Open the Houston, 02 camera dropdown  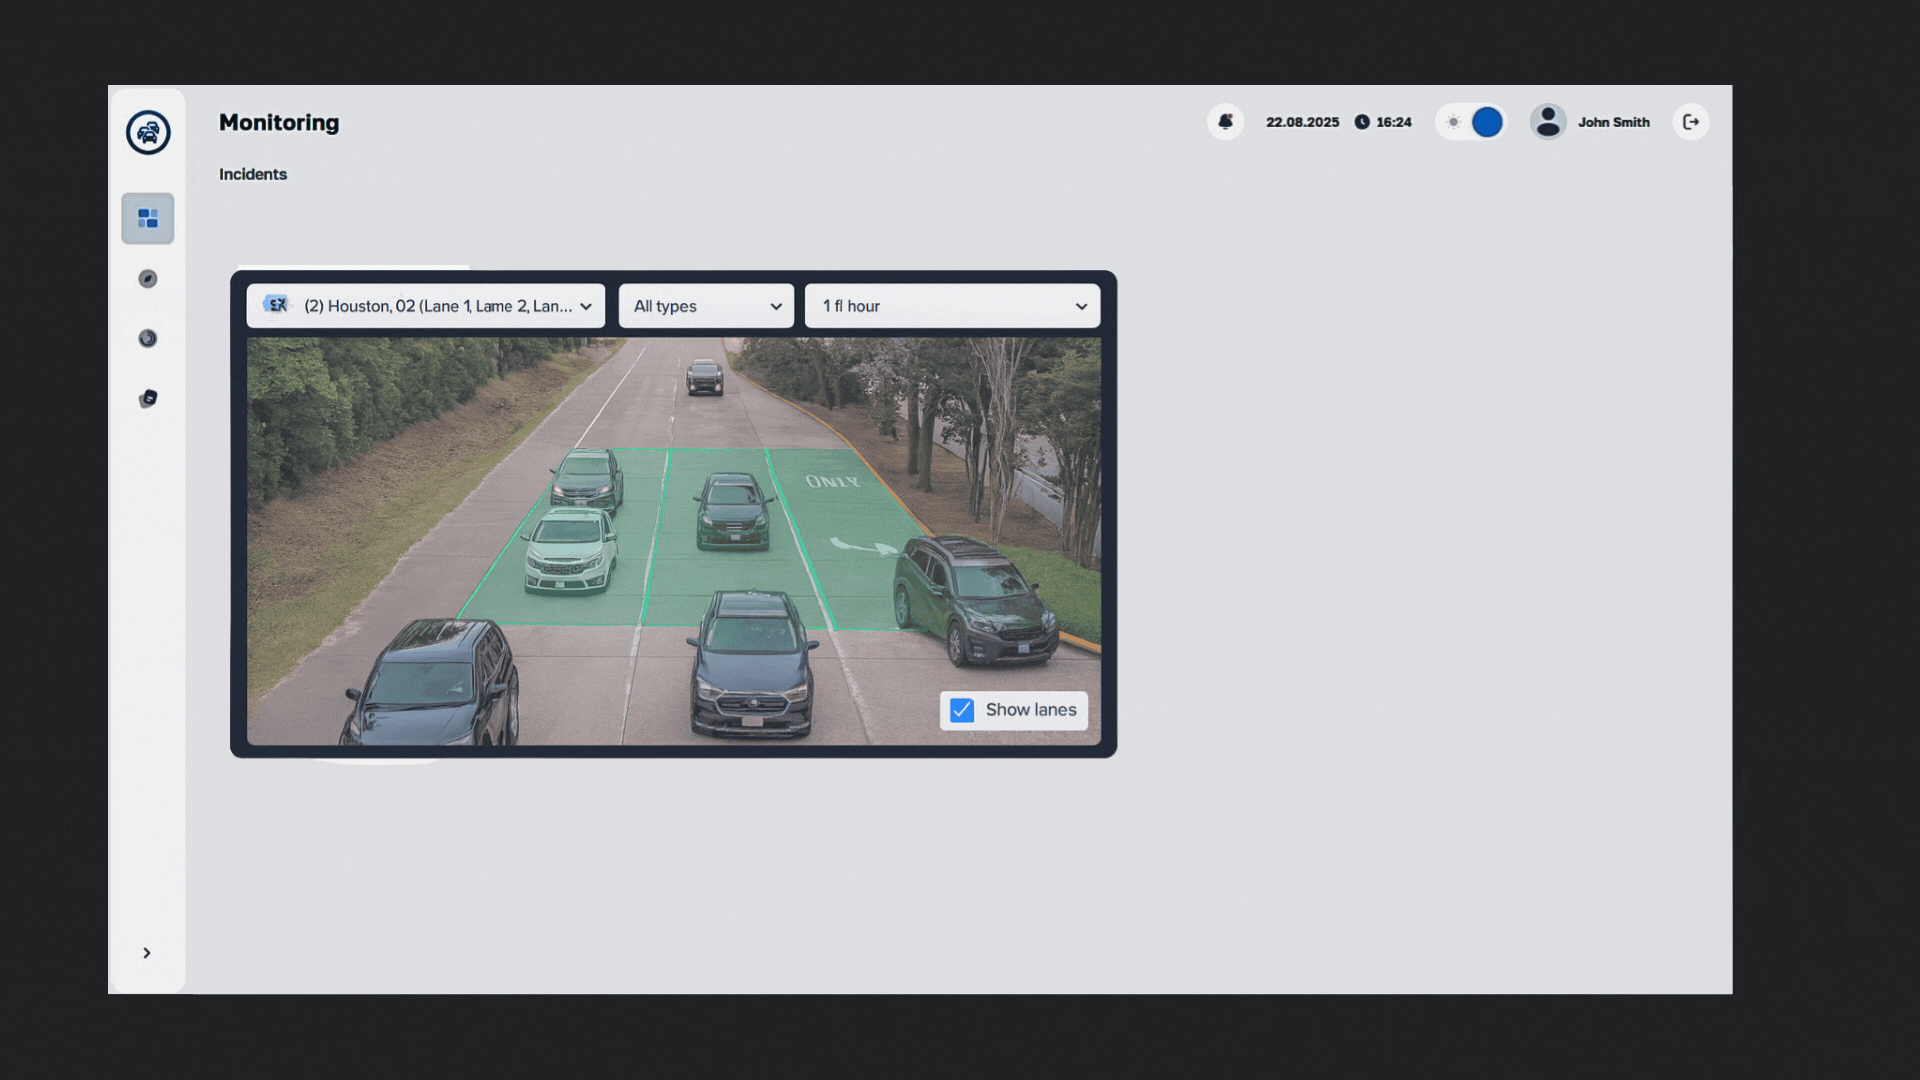pos(426,306)
